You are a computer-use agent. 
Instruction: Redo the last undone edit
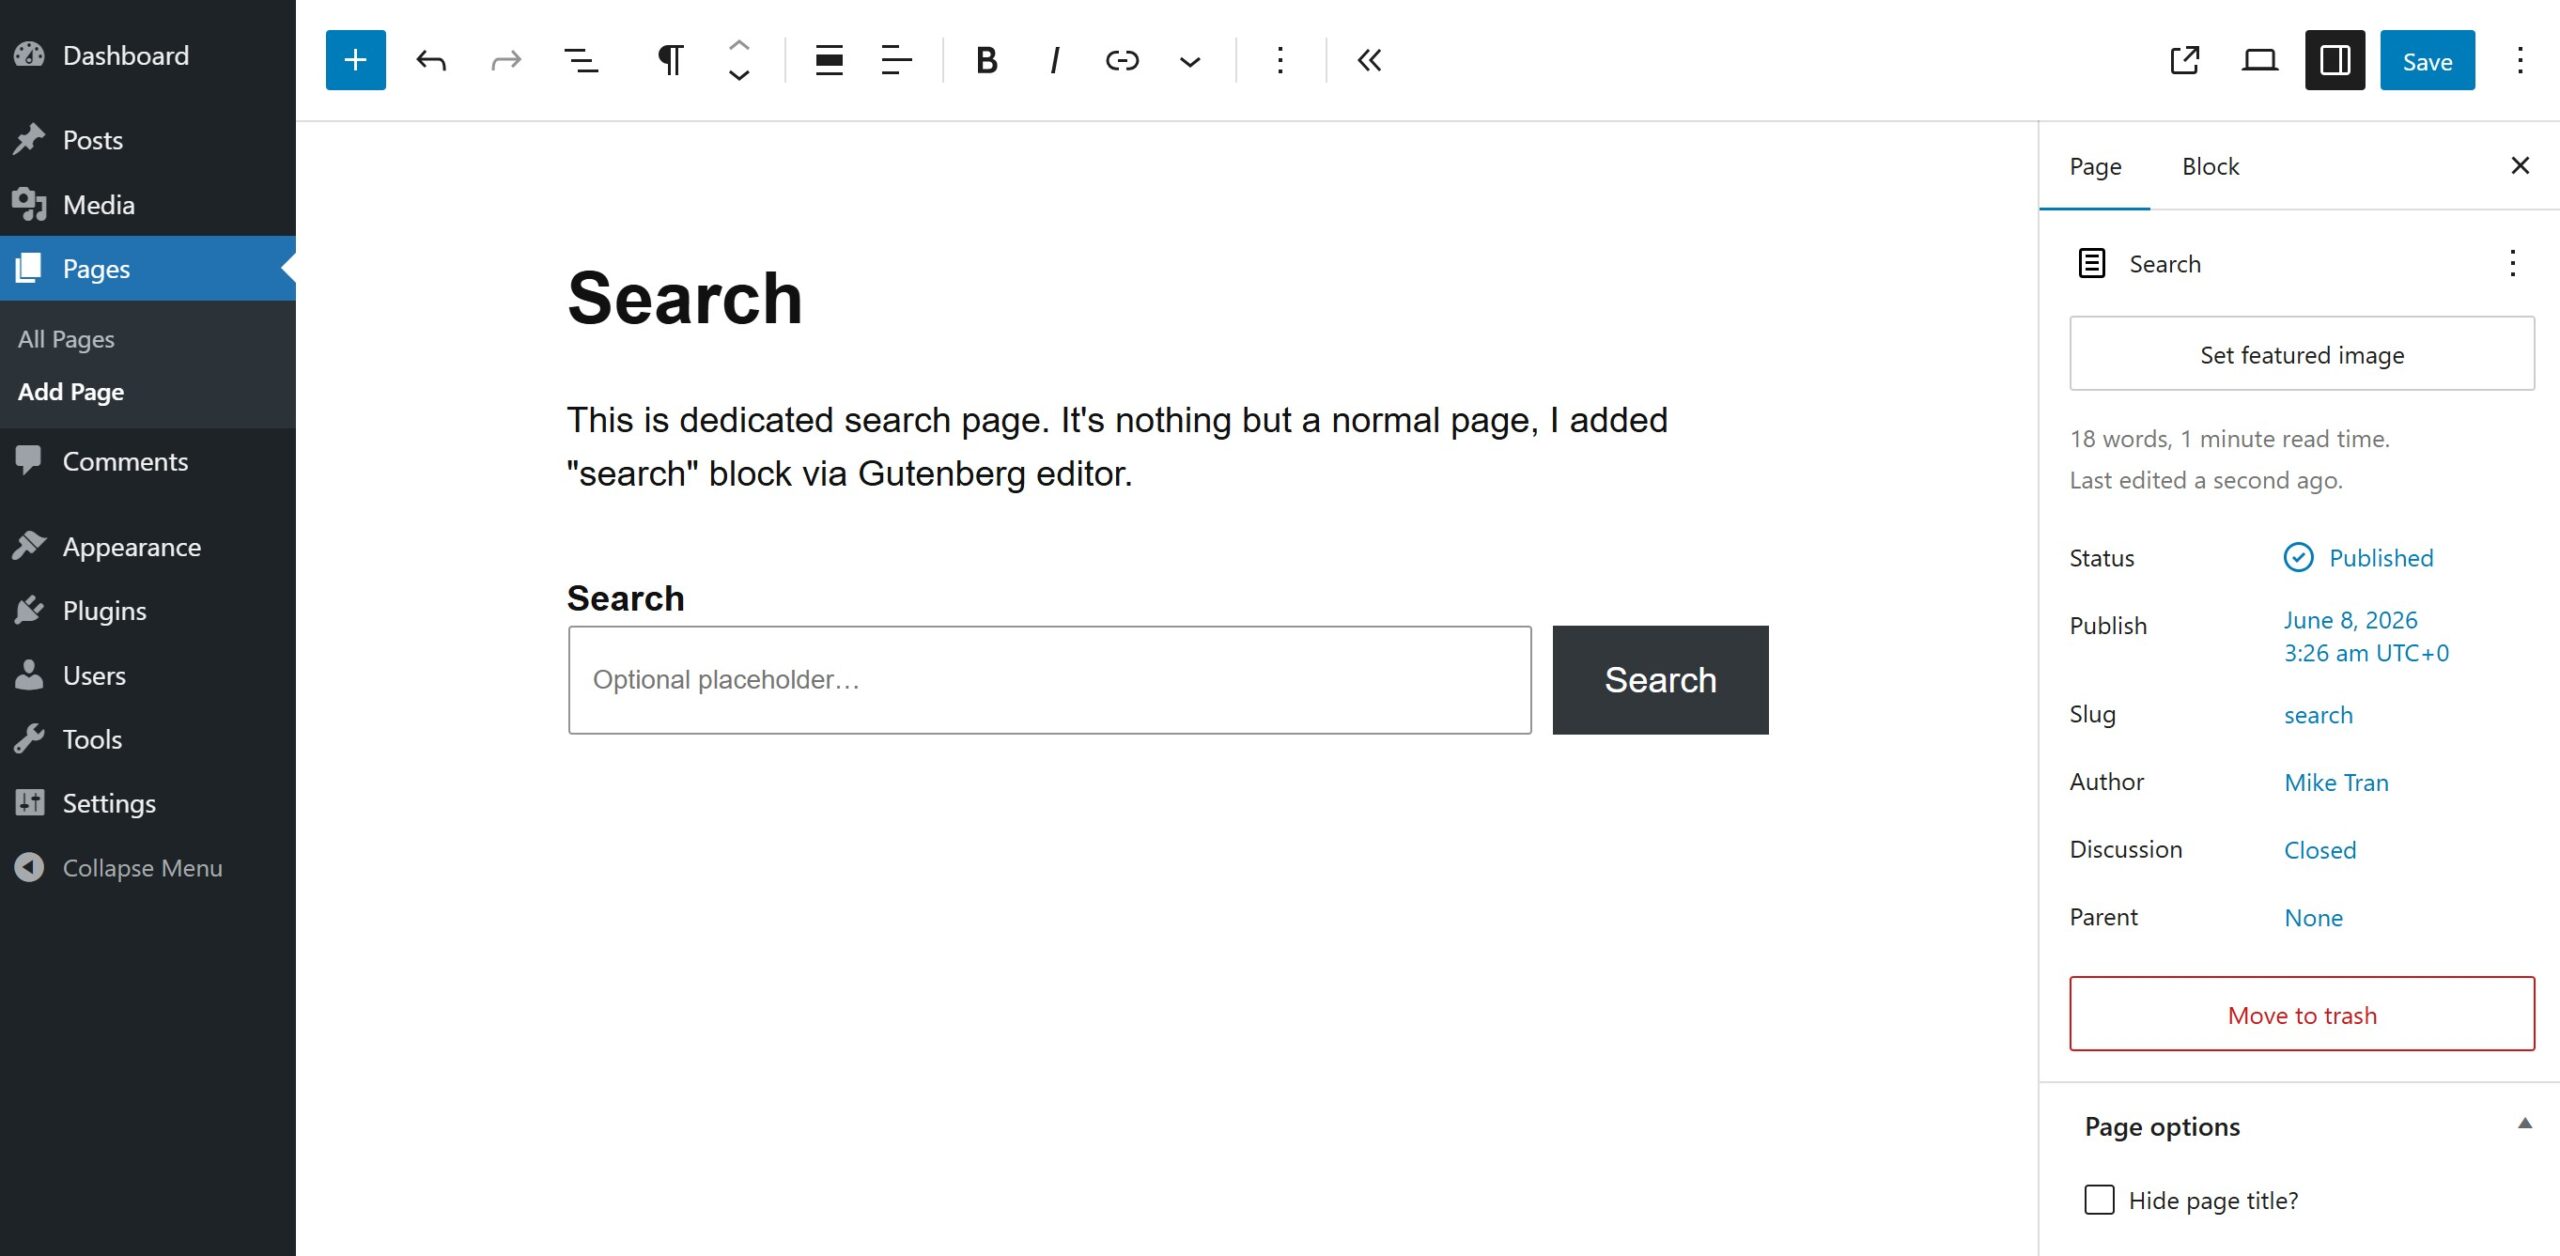tap(506, 60)
